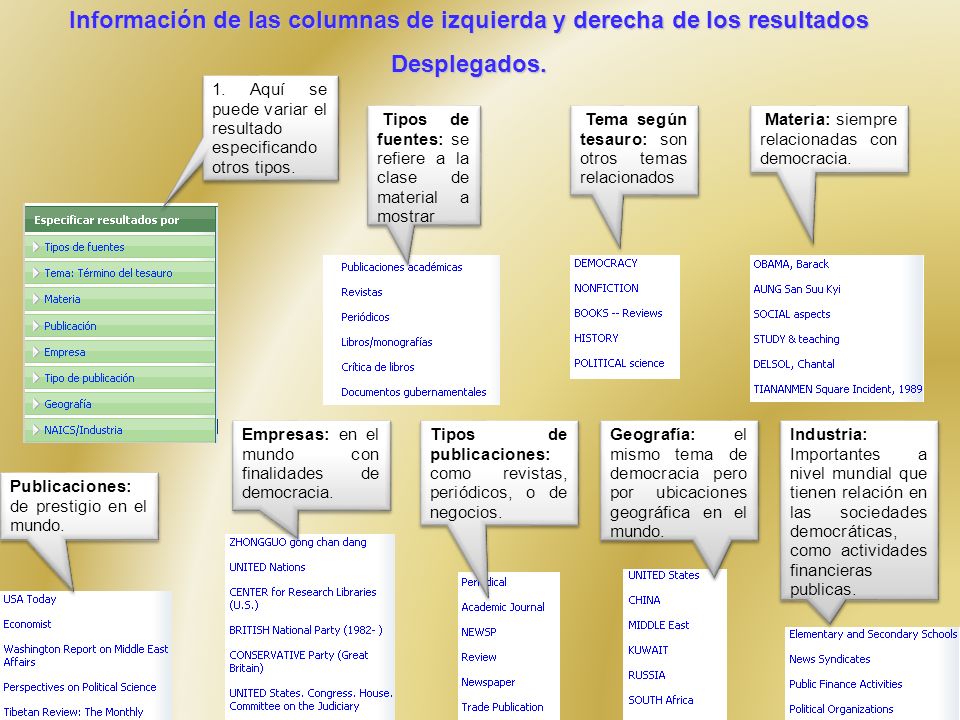
Task: Open the Tipos de fuentes filter label
Action: coord(84,247)
